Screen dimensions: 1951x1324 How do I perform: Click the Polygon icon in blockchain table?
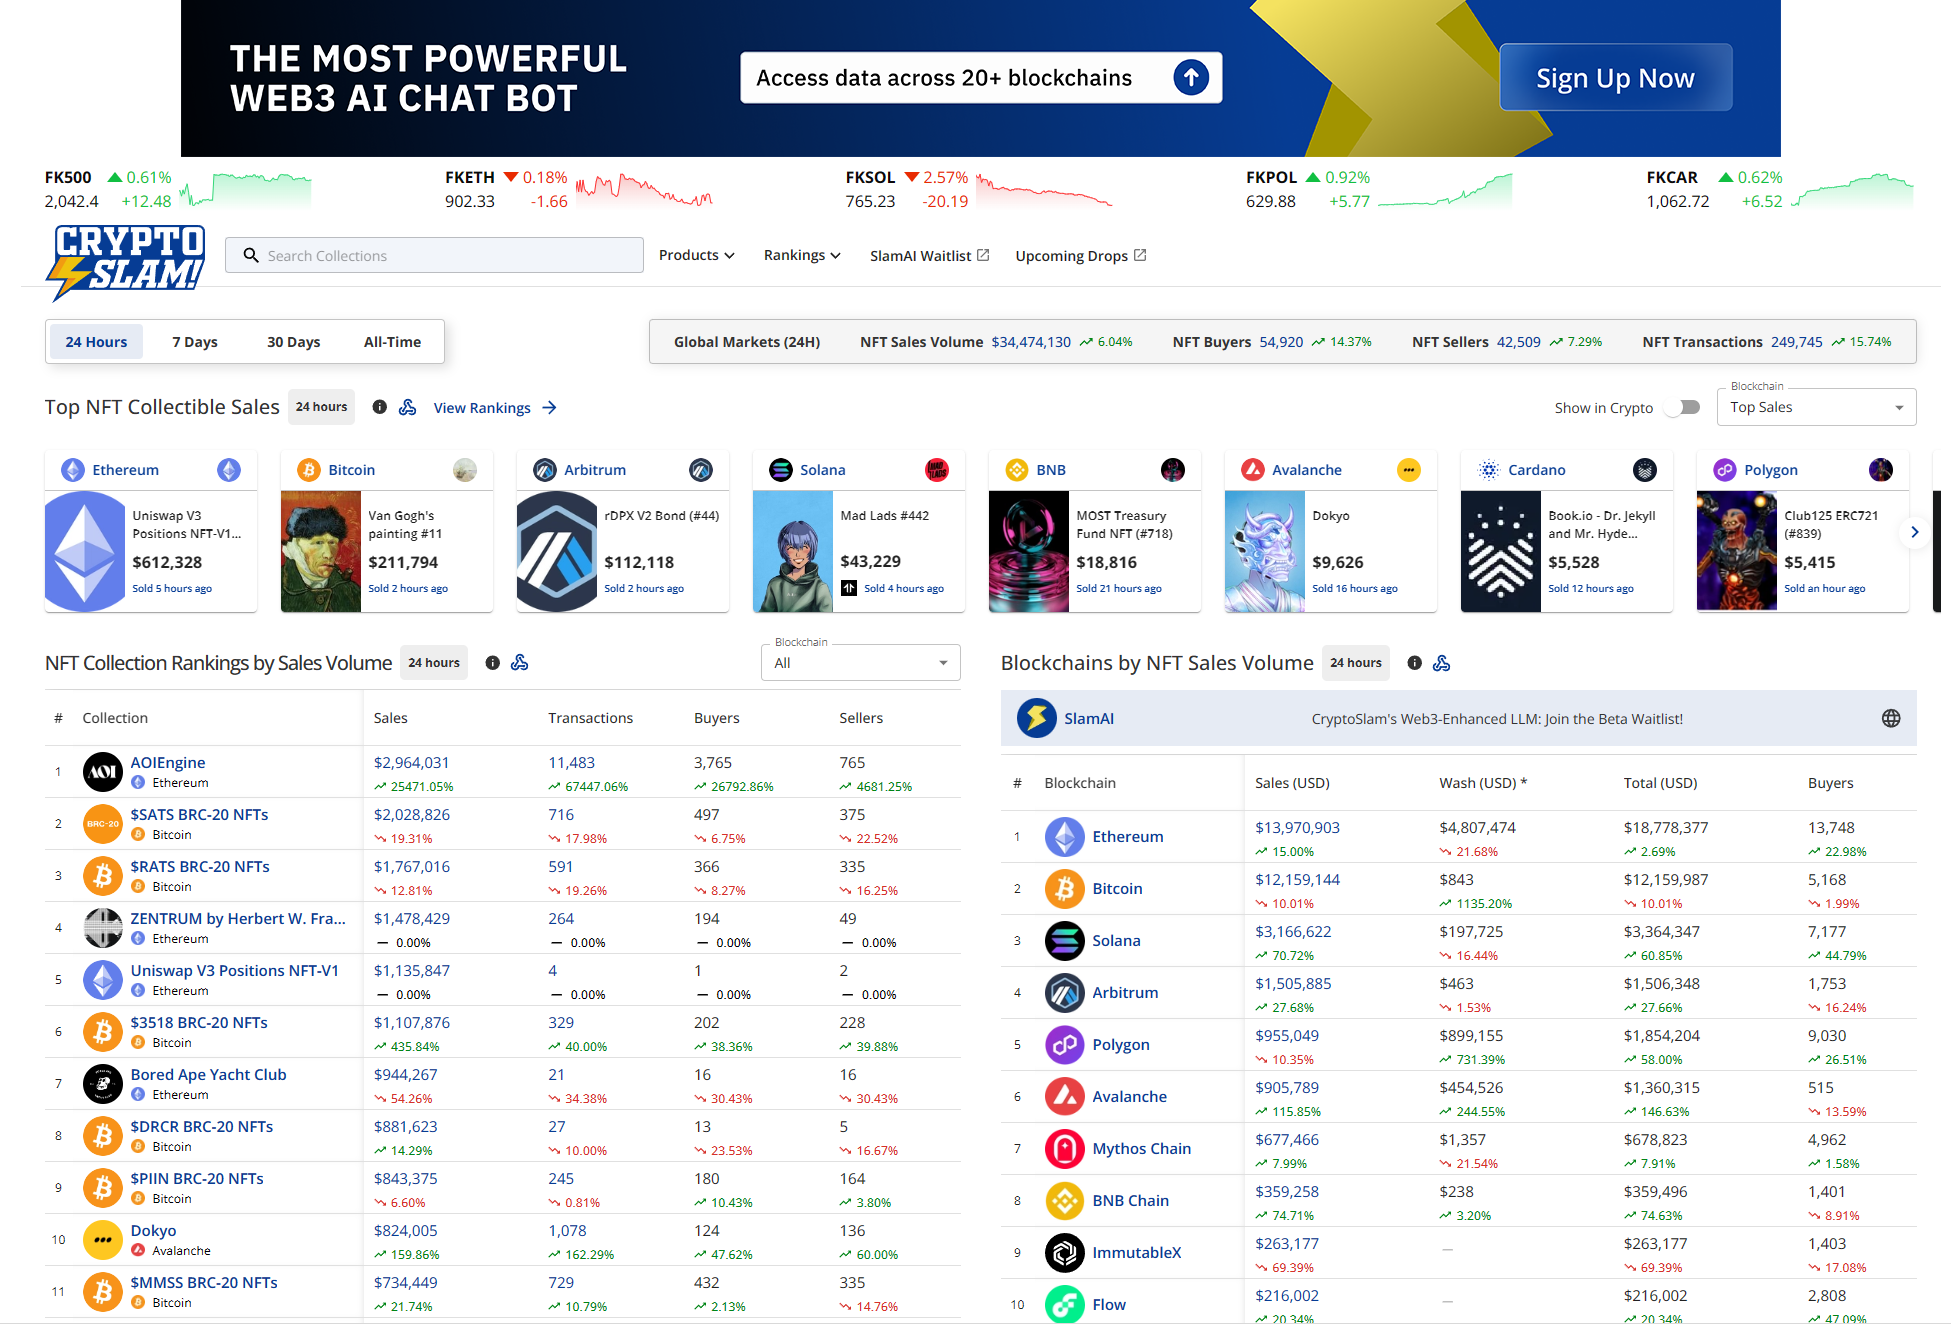coord(1064,1045)
